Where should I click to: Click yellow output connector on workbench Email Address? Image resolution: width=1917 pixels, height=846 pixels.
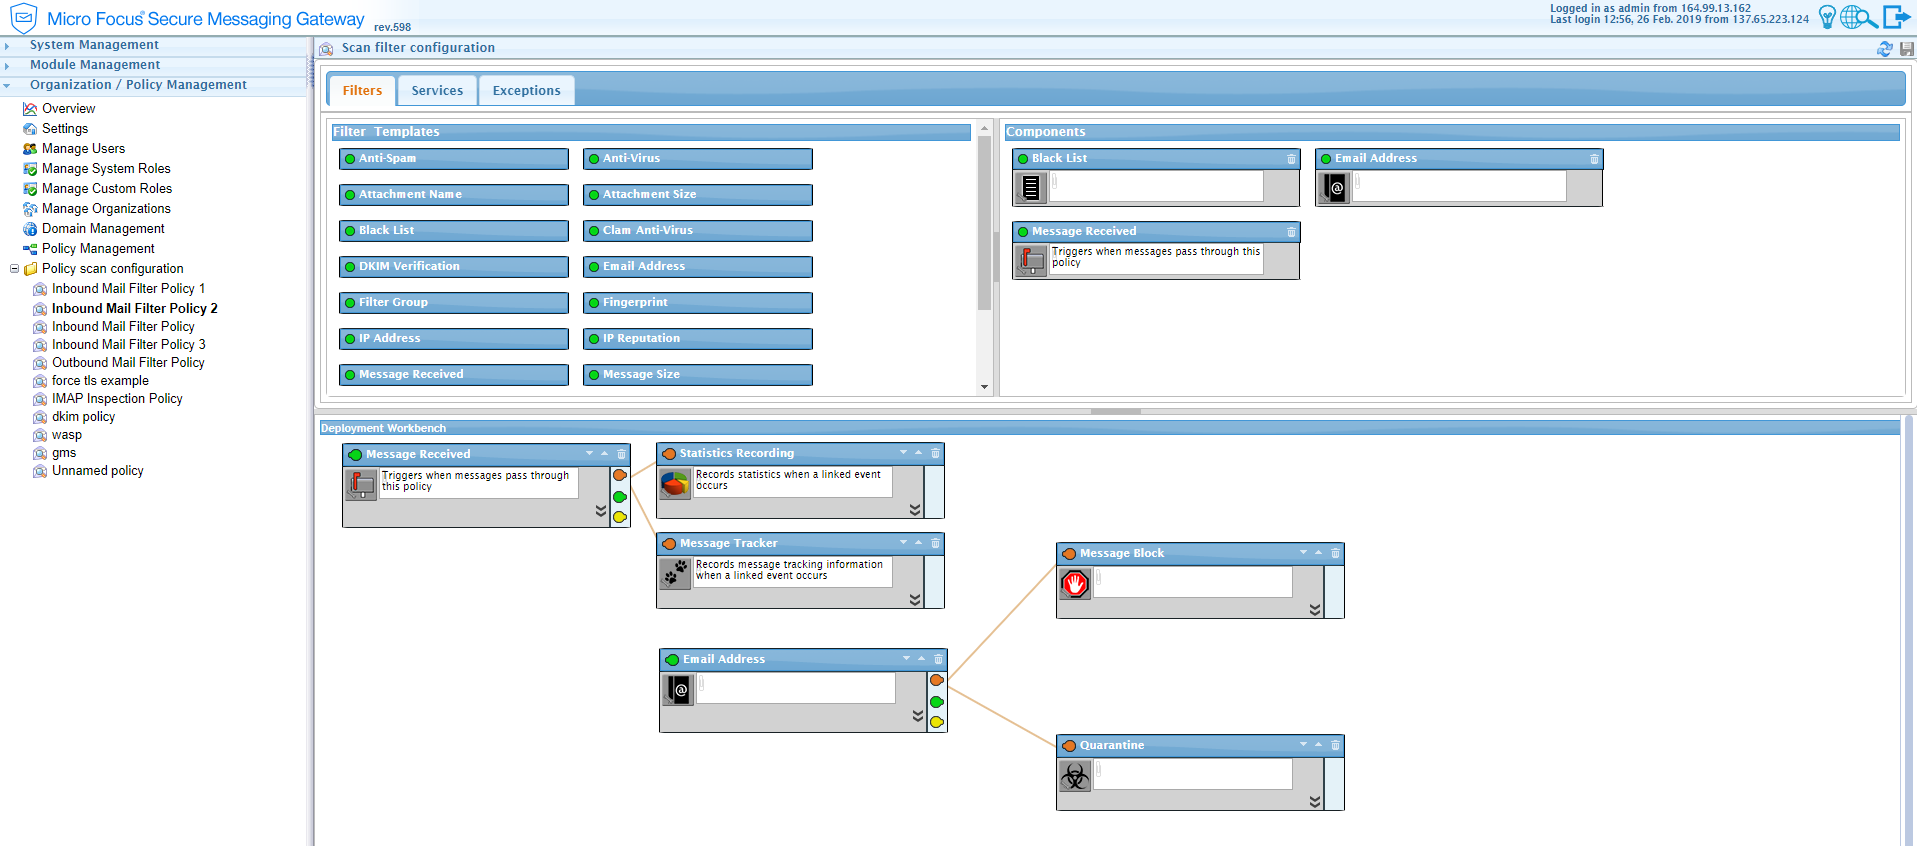pyautogui.click(x=937, y=722)
